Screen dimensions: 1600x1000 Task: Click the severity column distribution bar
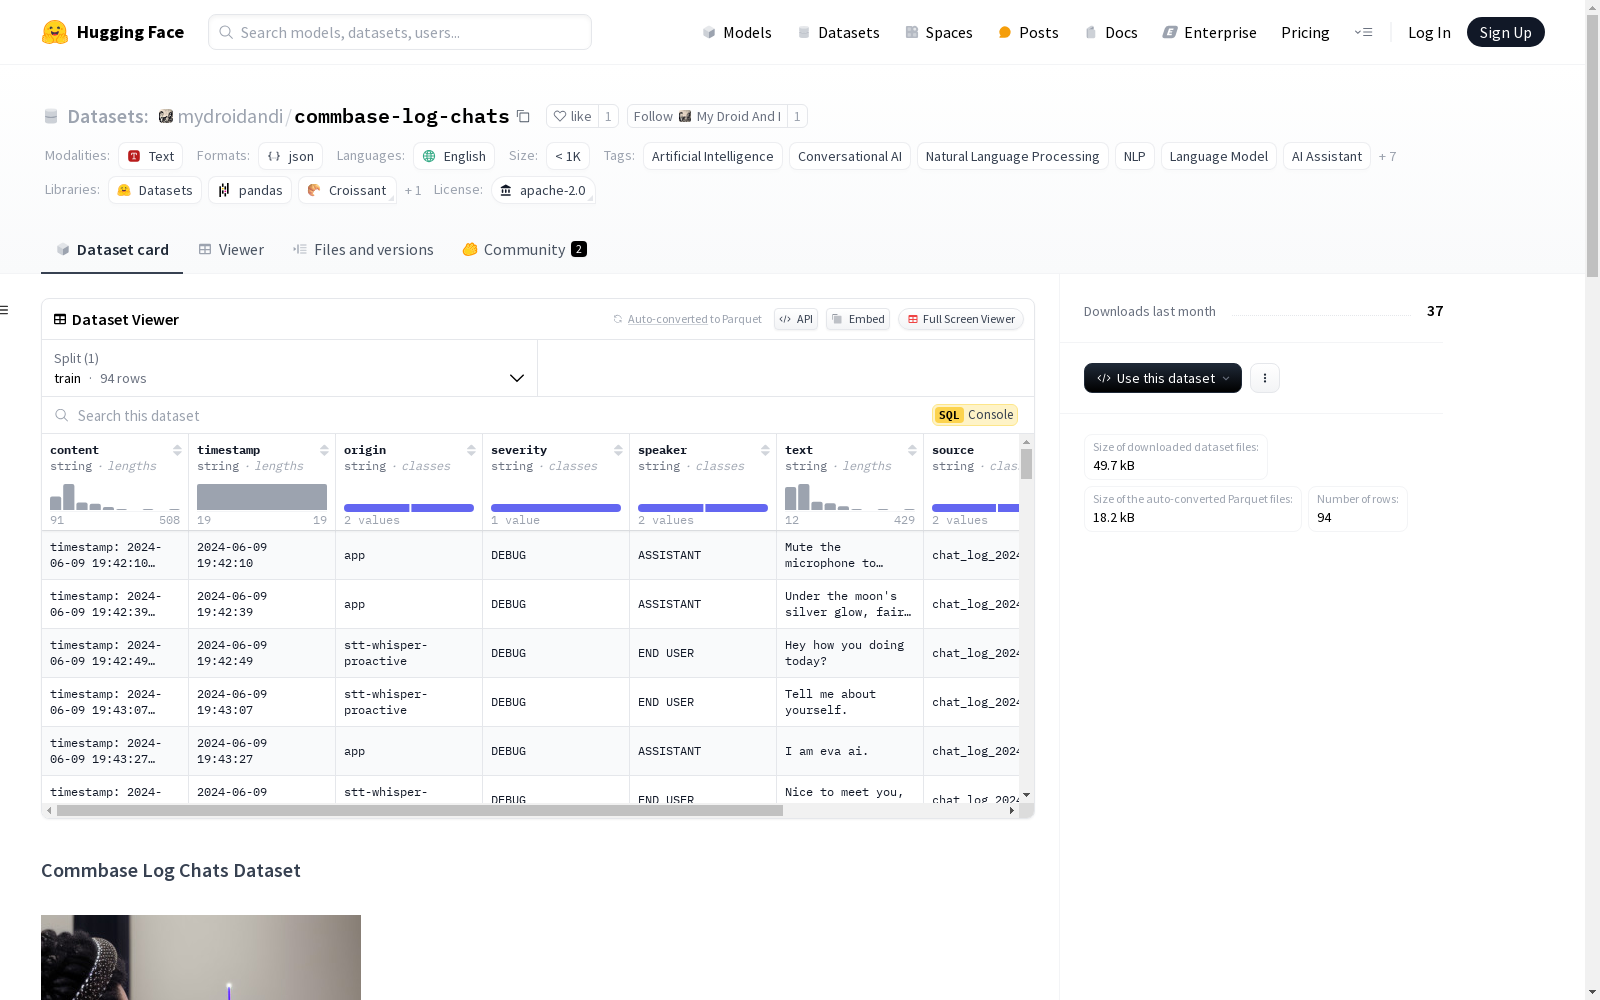tap(556, 508)
